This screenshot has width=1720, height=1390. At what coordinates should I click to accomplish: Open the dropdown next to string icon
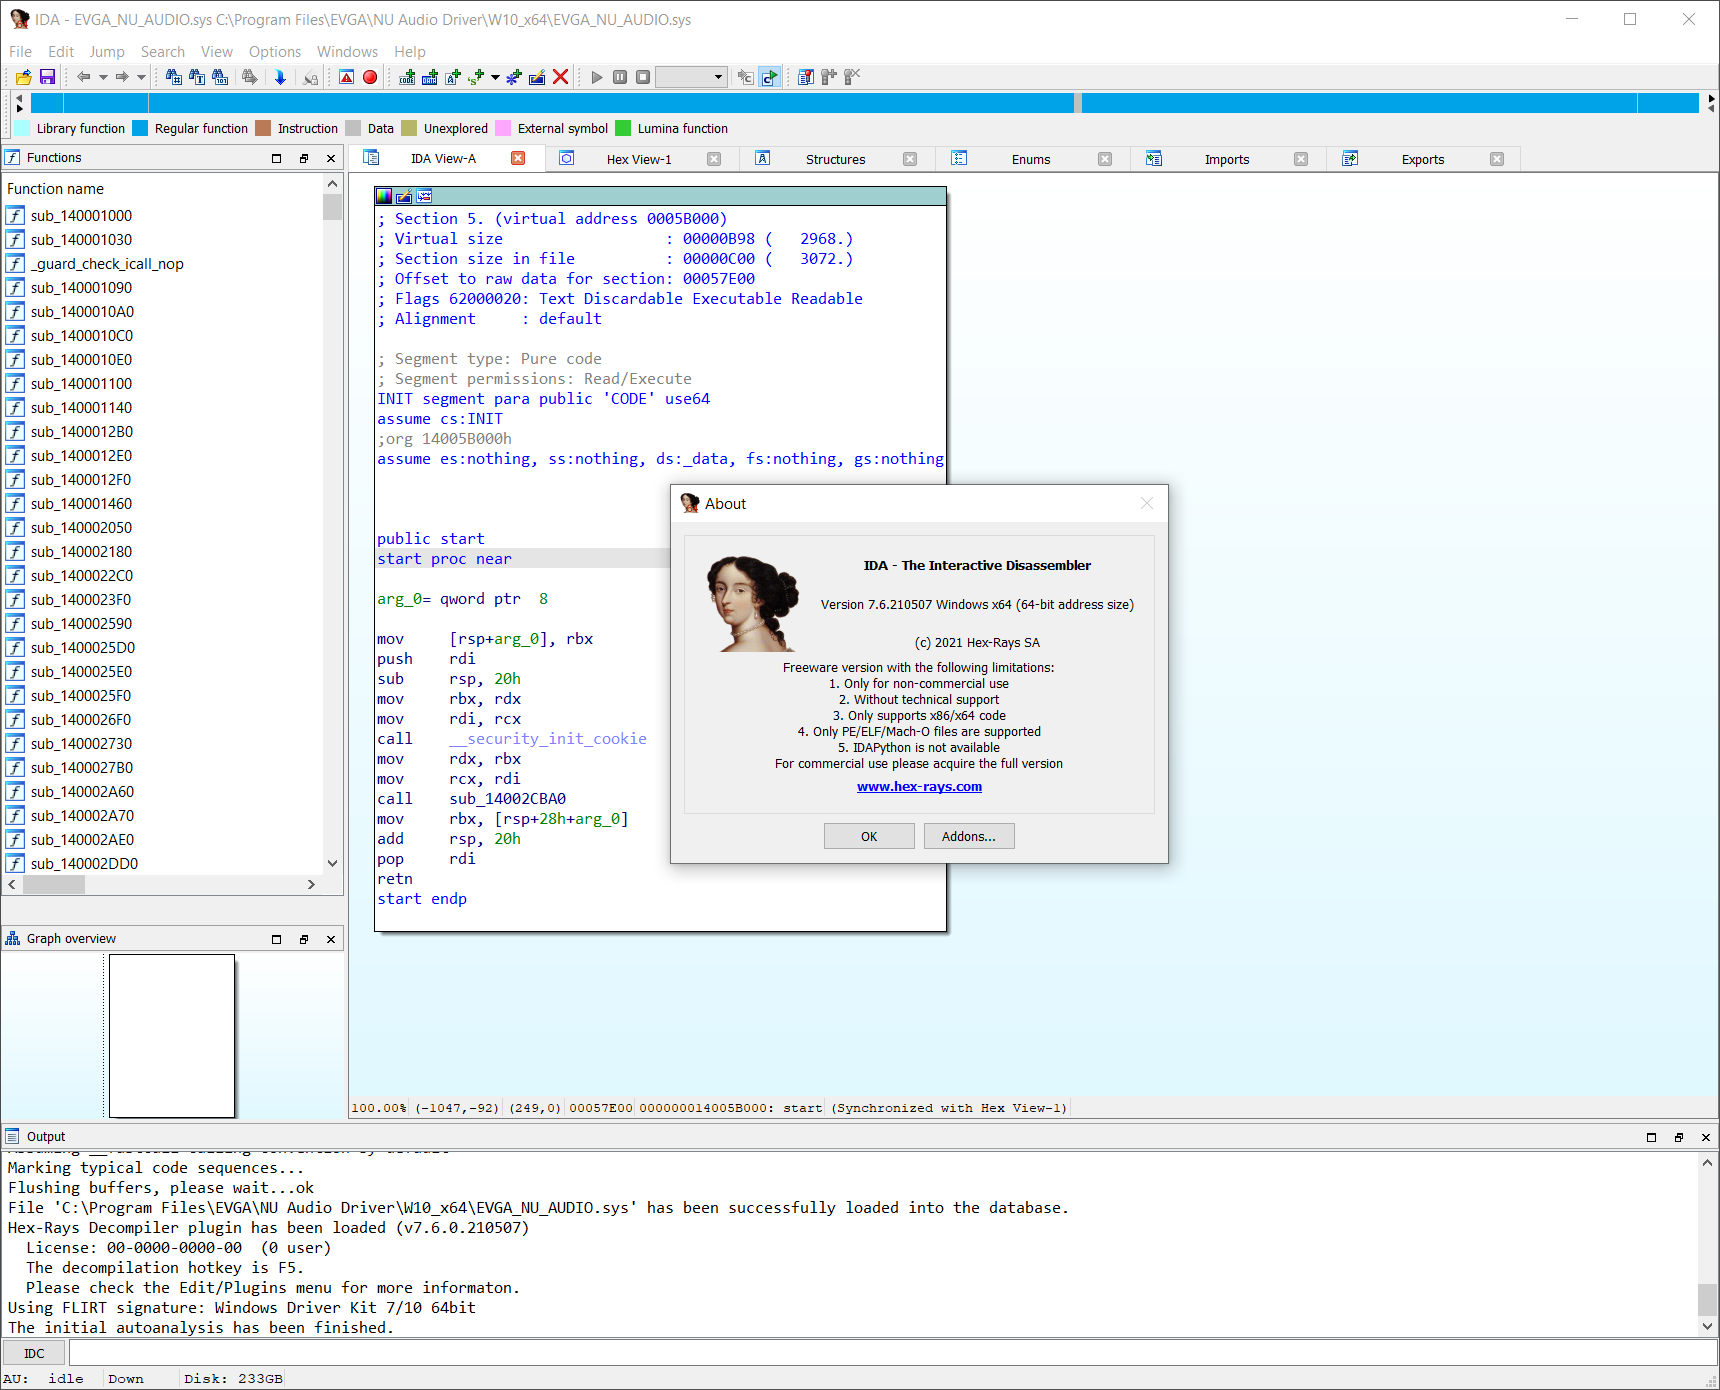coord(495,77)
